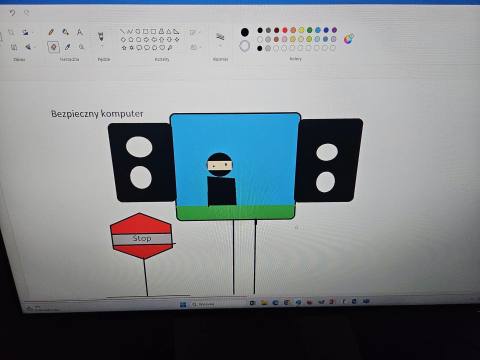Choose the Hexagon shape
Viewport: 480px width, 360px height.
coord(138,40)
